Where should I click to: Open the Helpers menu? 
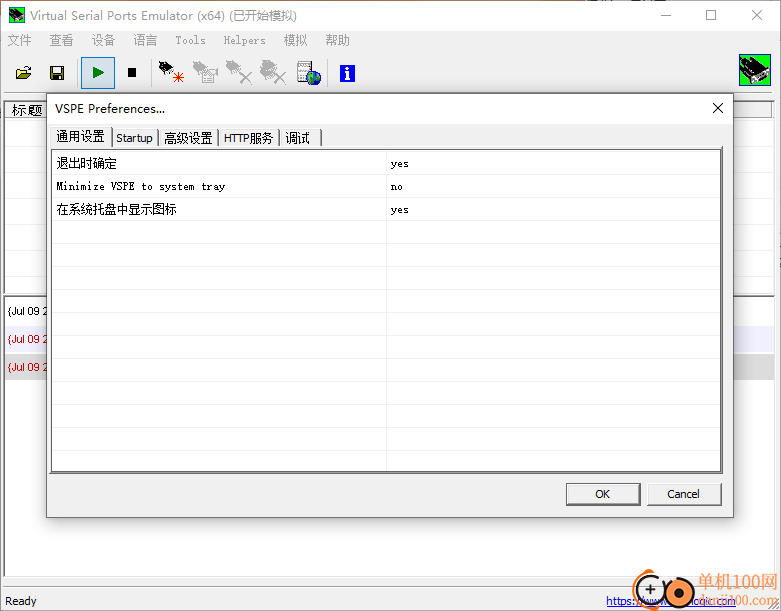pos(245,40)
